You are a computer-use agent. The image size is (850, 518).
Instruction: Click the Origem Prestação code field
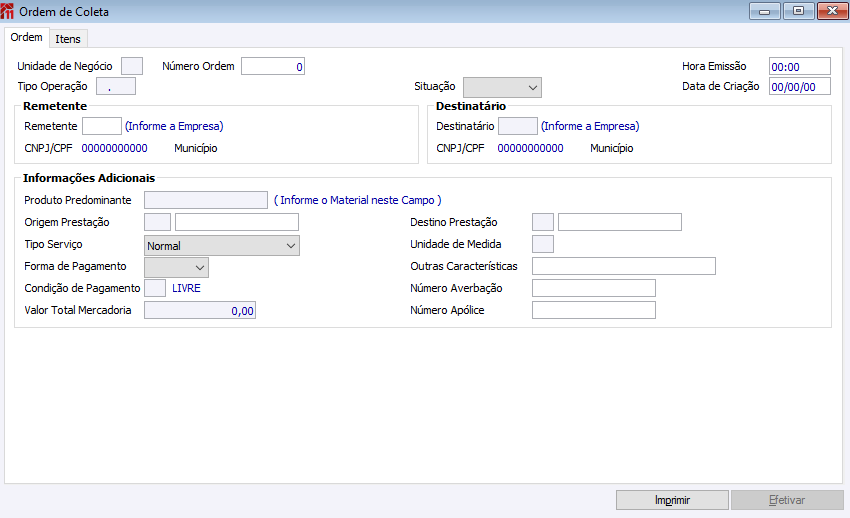click(x=157, y=222)
